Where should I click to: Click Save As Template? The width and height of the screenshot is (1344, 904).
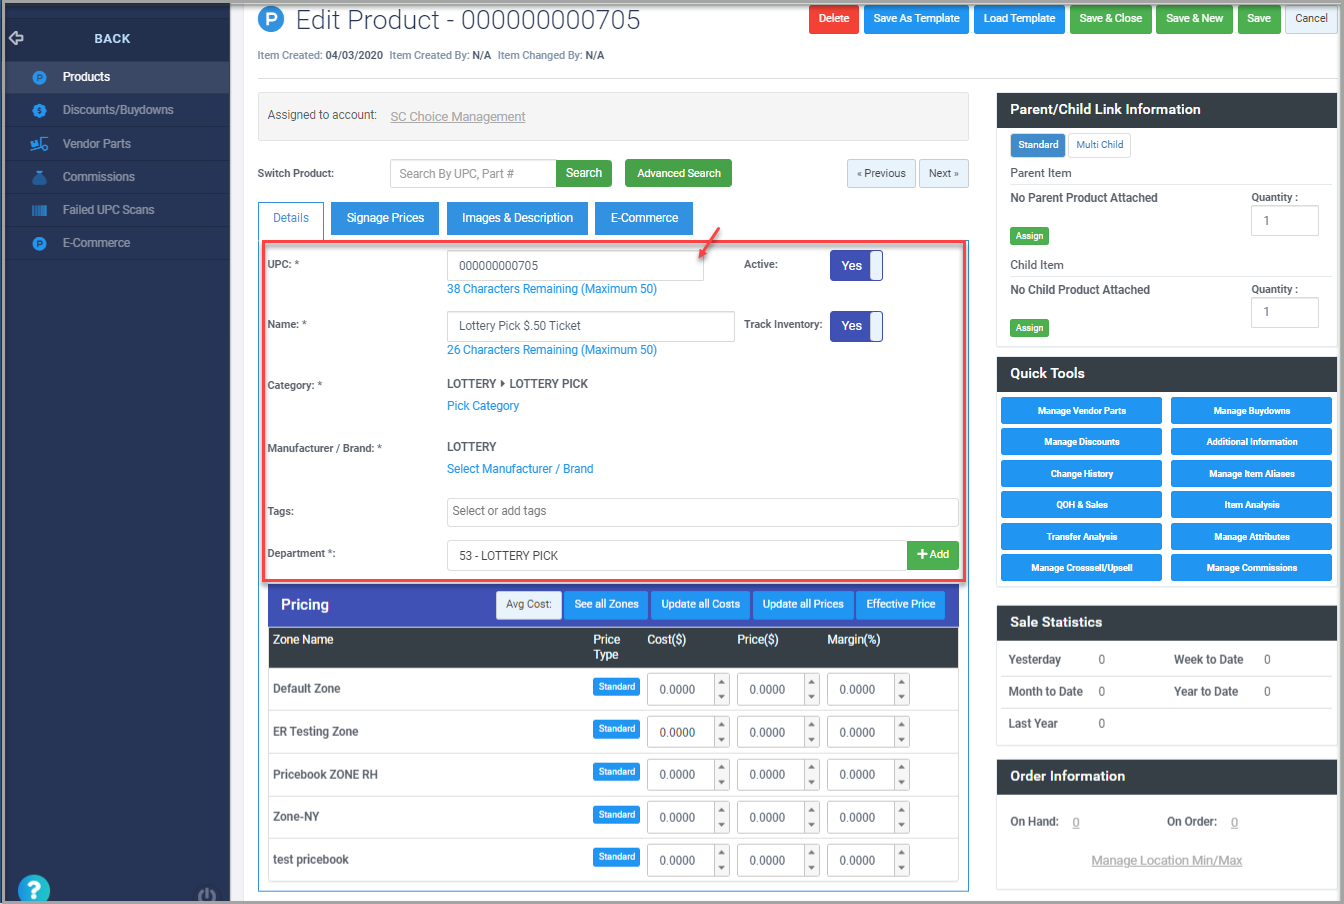[x=916, y=19]
